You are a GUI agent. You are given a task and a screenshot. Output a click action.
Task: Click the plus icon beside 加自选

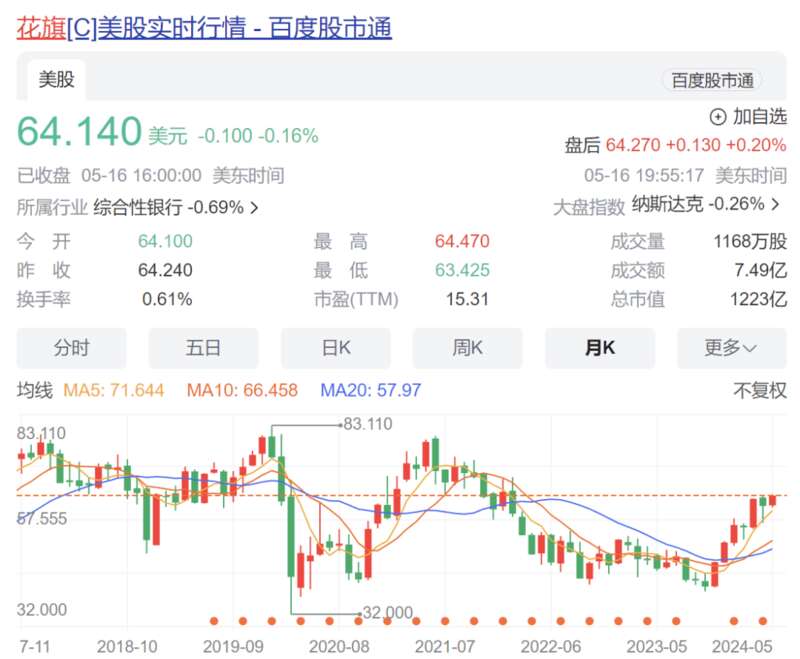tap(718, 117)
